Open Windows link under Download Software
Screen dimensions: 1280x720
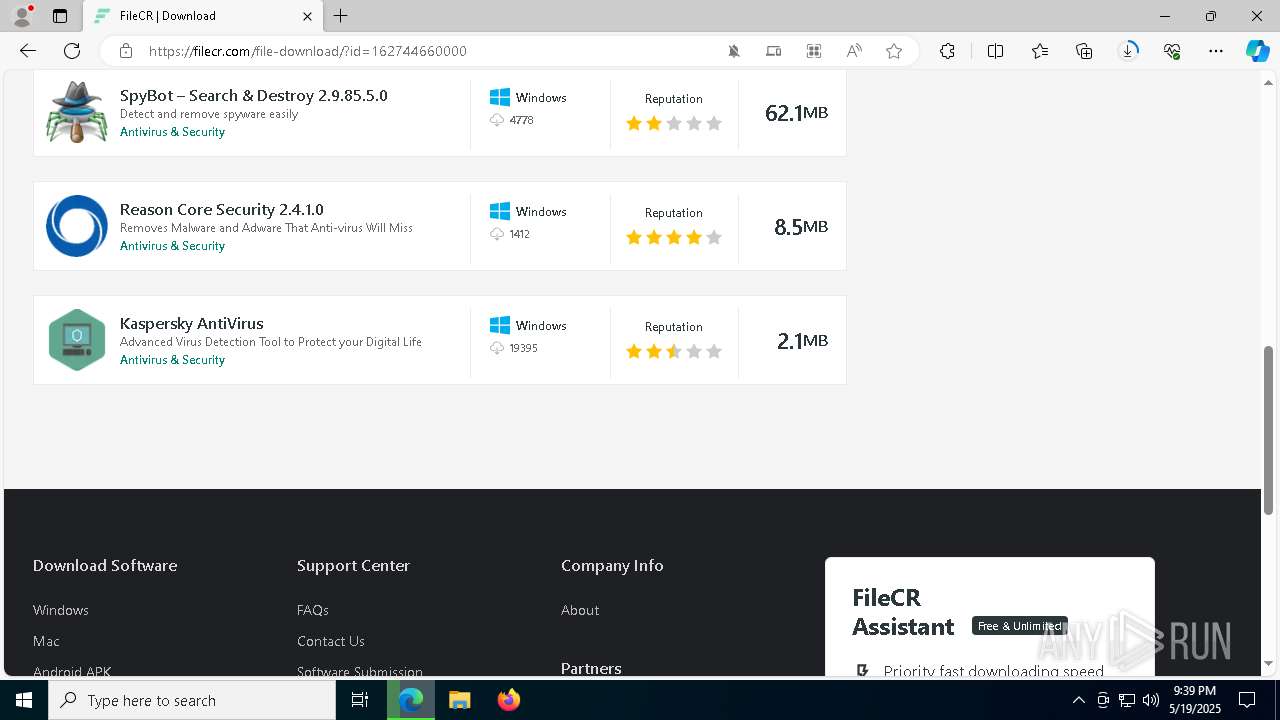click(x=61, y=610)
